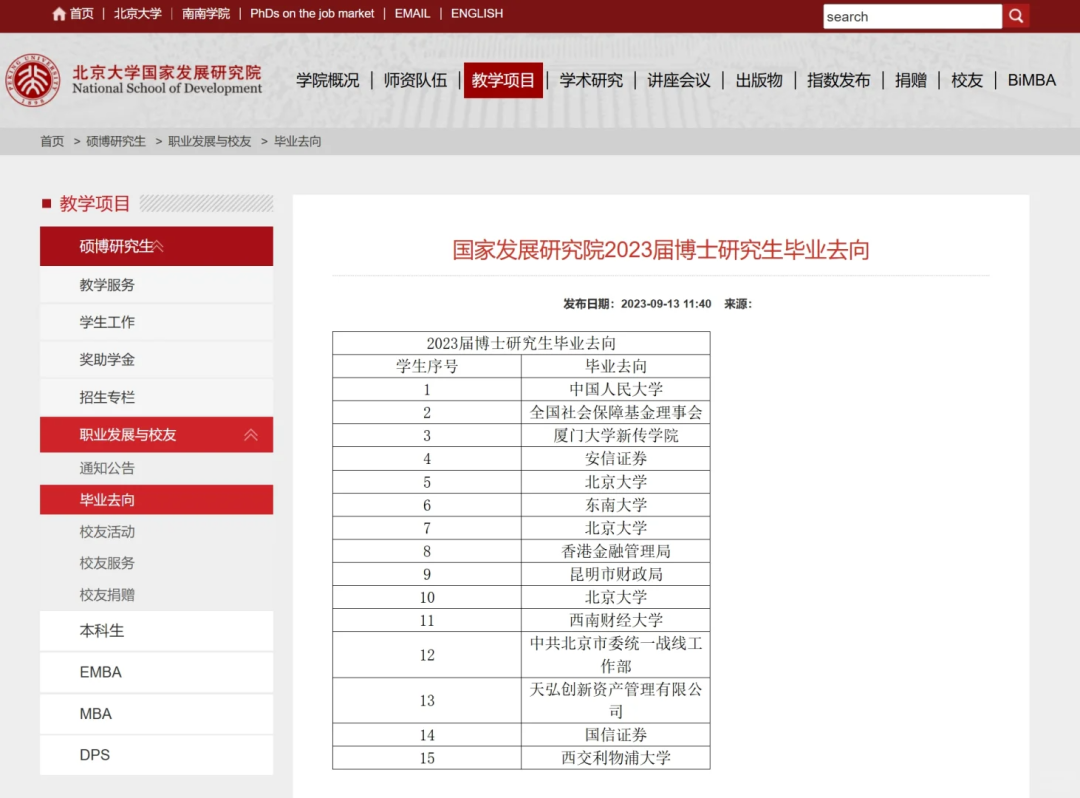This screenshot has width=1080, height=798.
Task: Open 校友服务 in the sidebar
Action: pyautogui.click(x=107, y=563)
